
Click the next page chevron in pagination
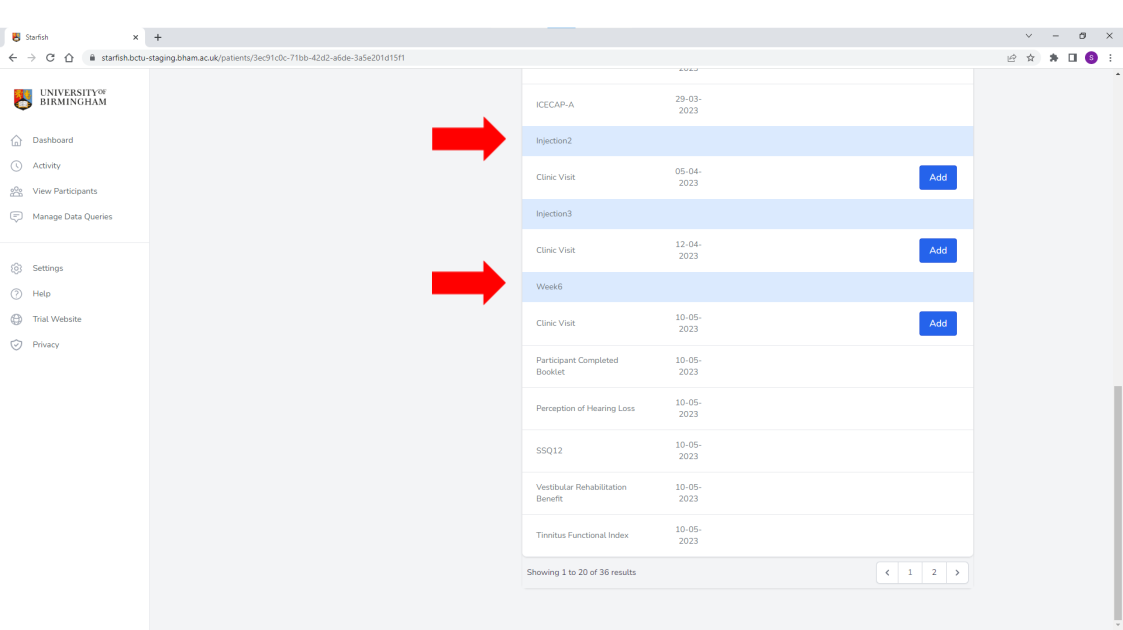957,573
